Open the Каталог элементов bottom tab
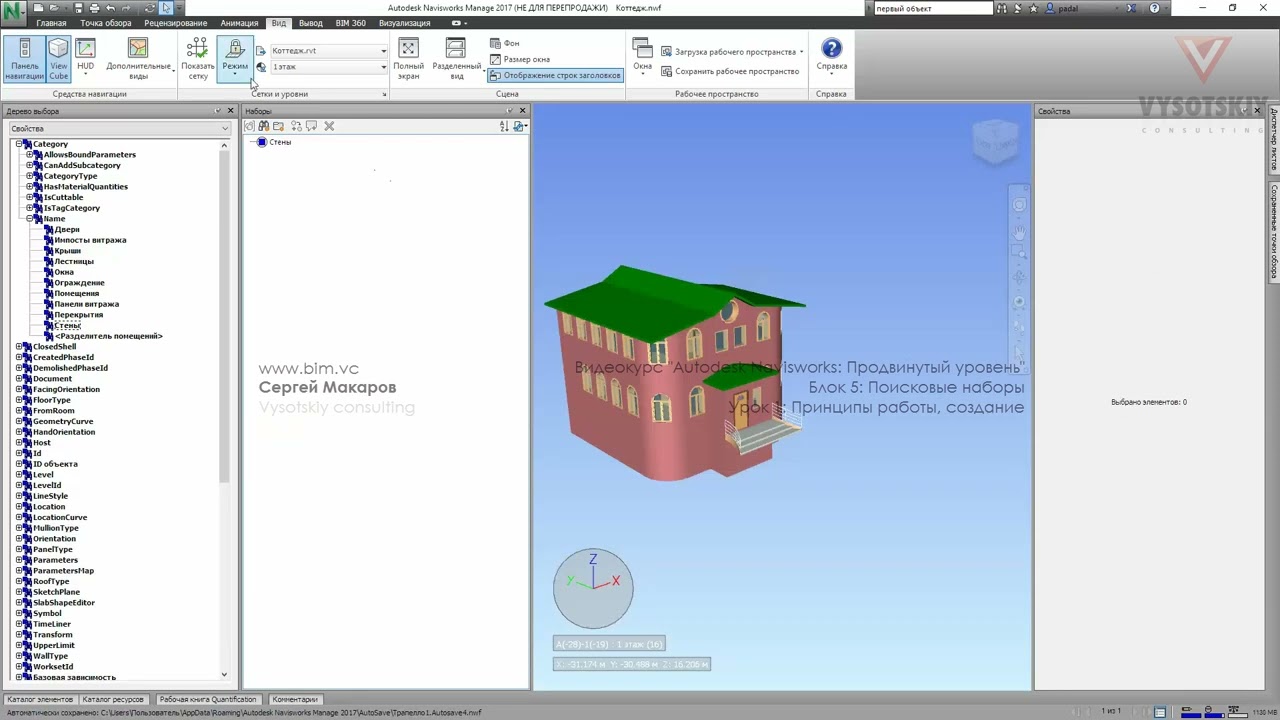 (x=40, y=700)
